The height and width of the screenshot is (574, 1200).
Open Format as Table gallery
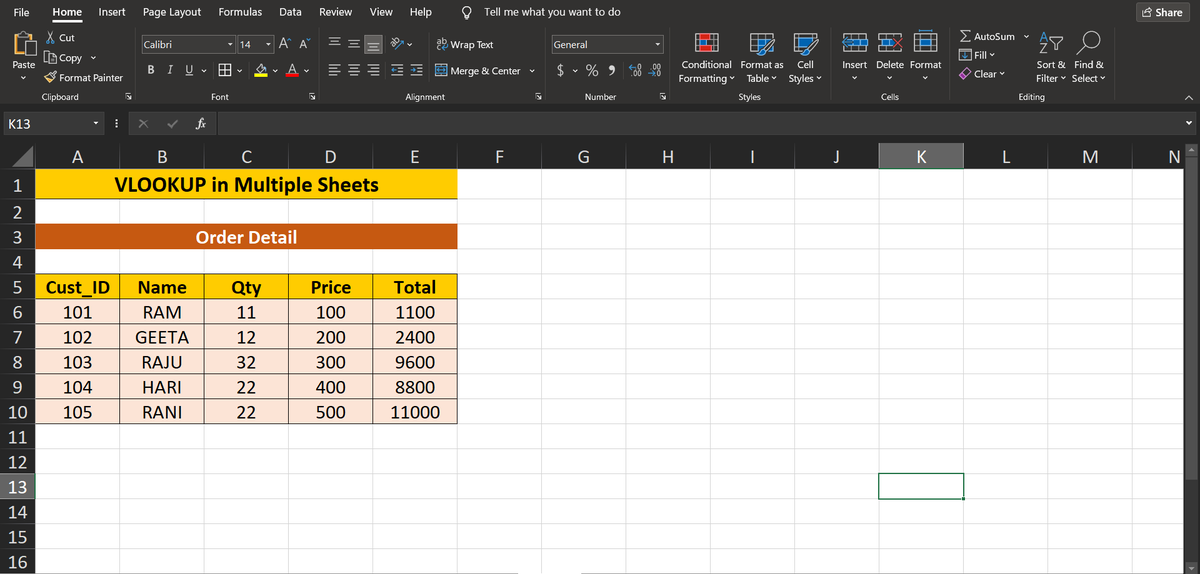[764, 58]
